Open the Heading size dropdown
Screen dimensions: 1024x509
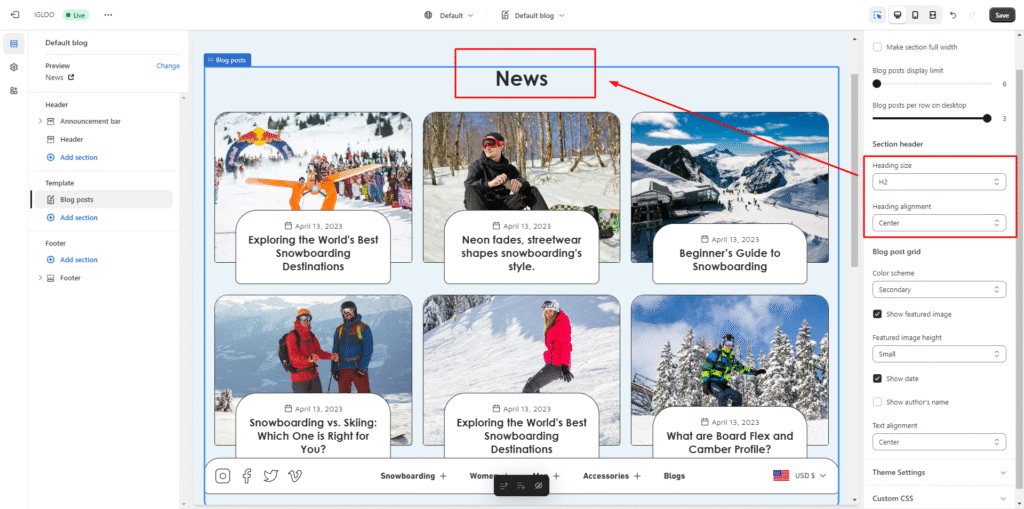(x=939, y=182)
